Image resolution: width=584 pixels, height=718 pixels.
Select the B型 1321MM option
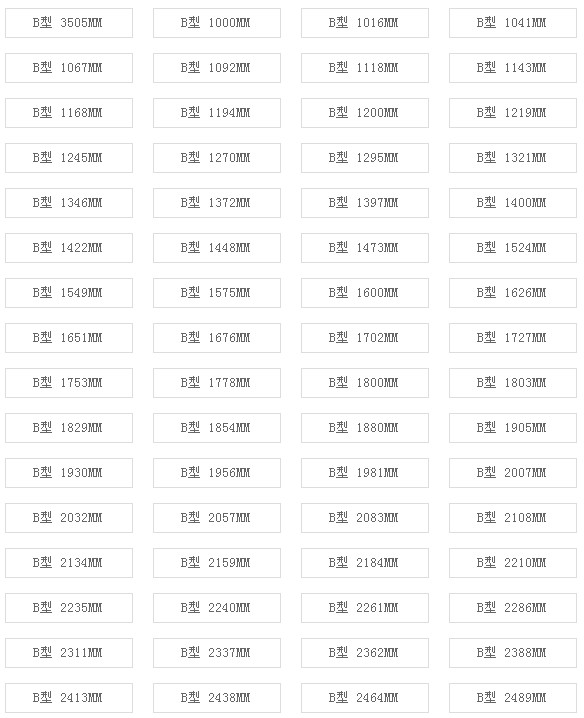pyautogui.click(x=513, y=158)
